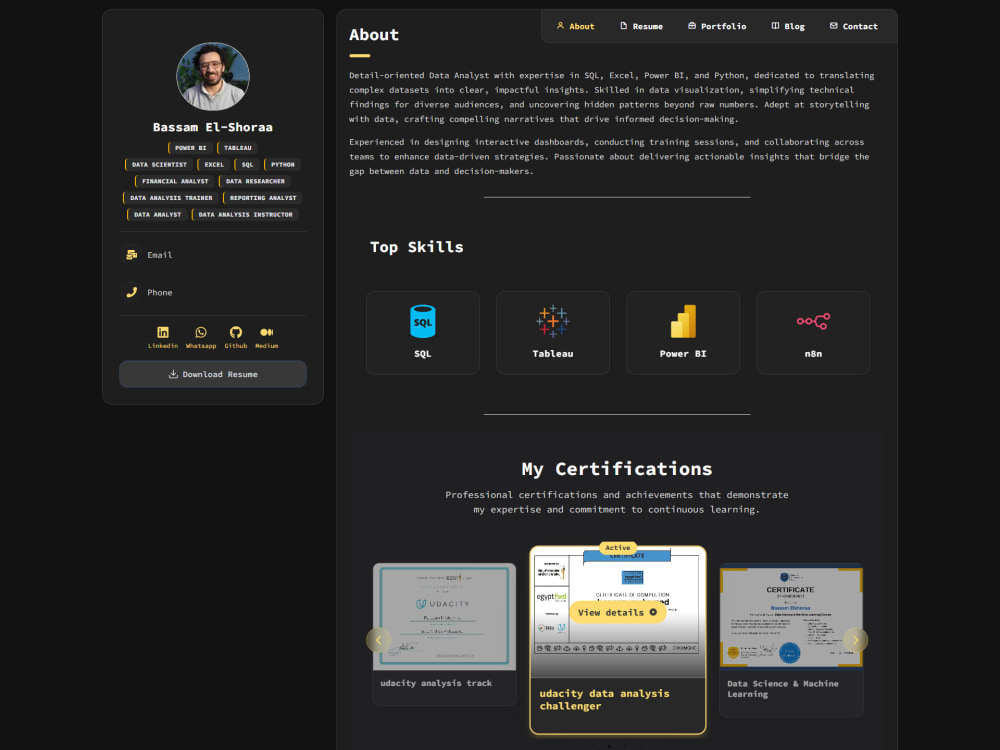Open the Github profile icon

tap(236, 332)
